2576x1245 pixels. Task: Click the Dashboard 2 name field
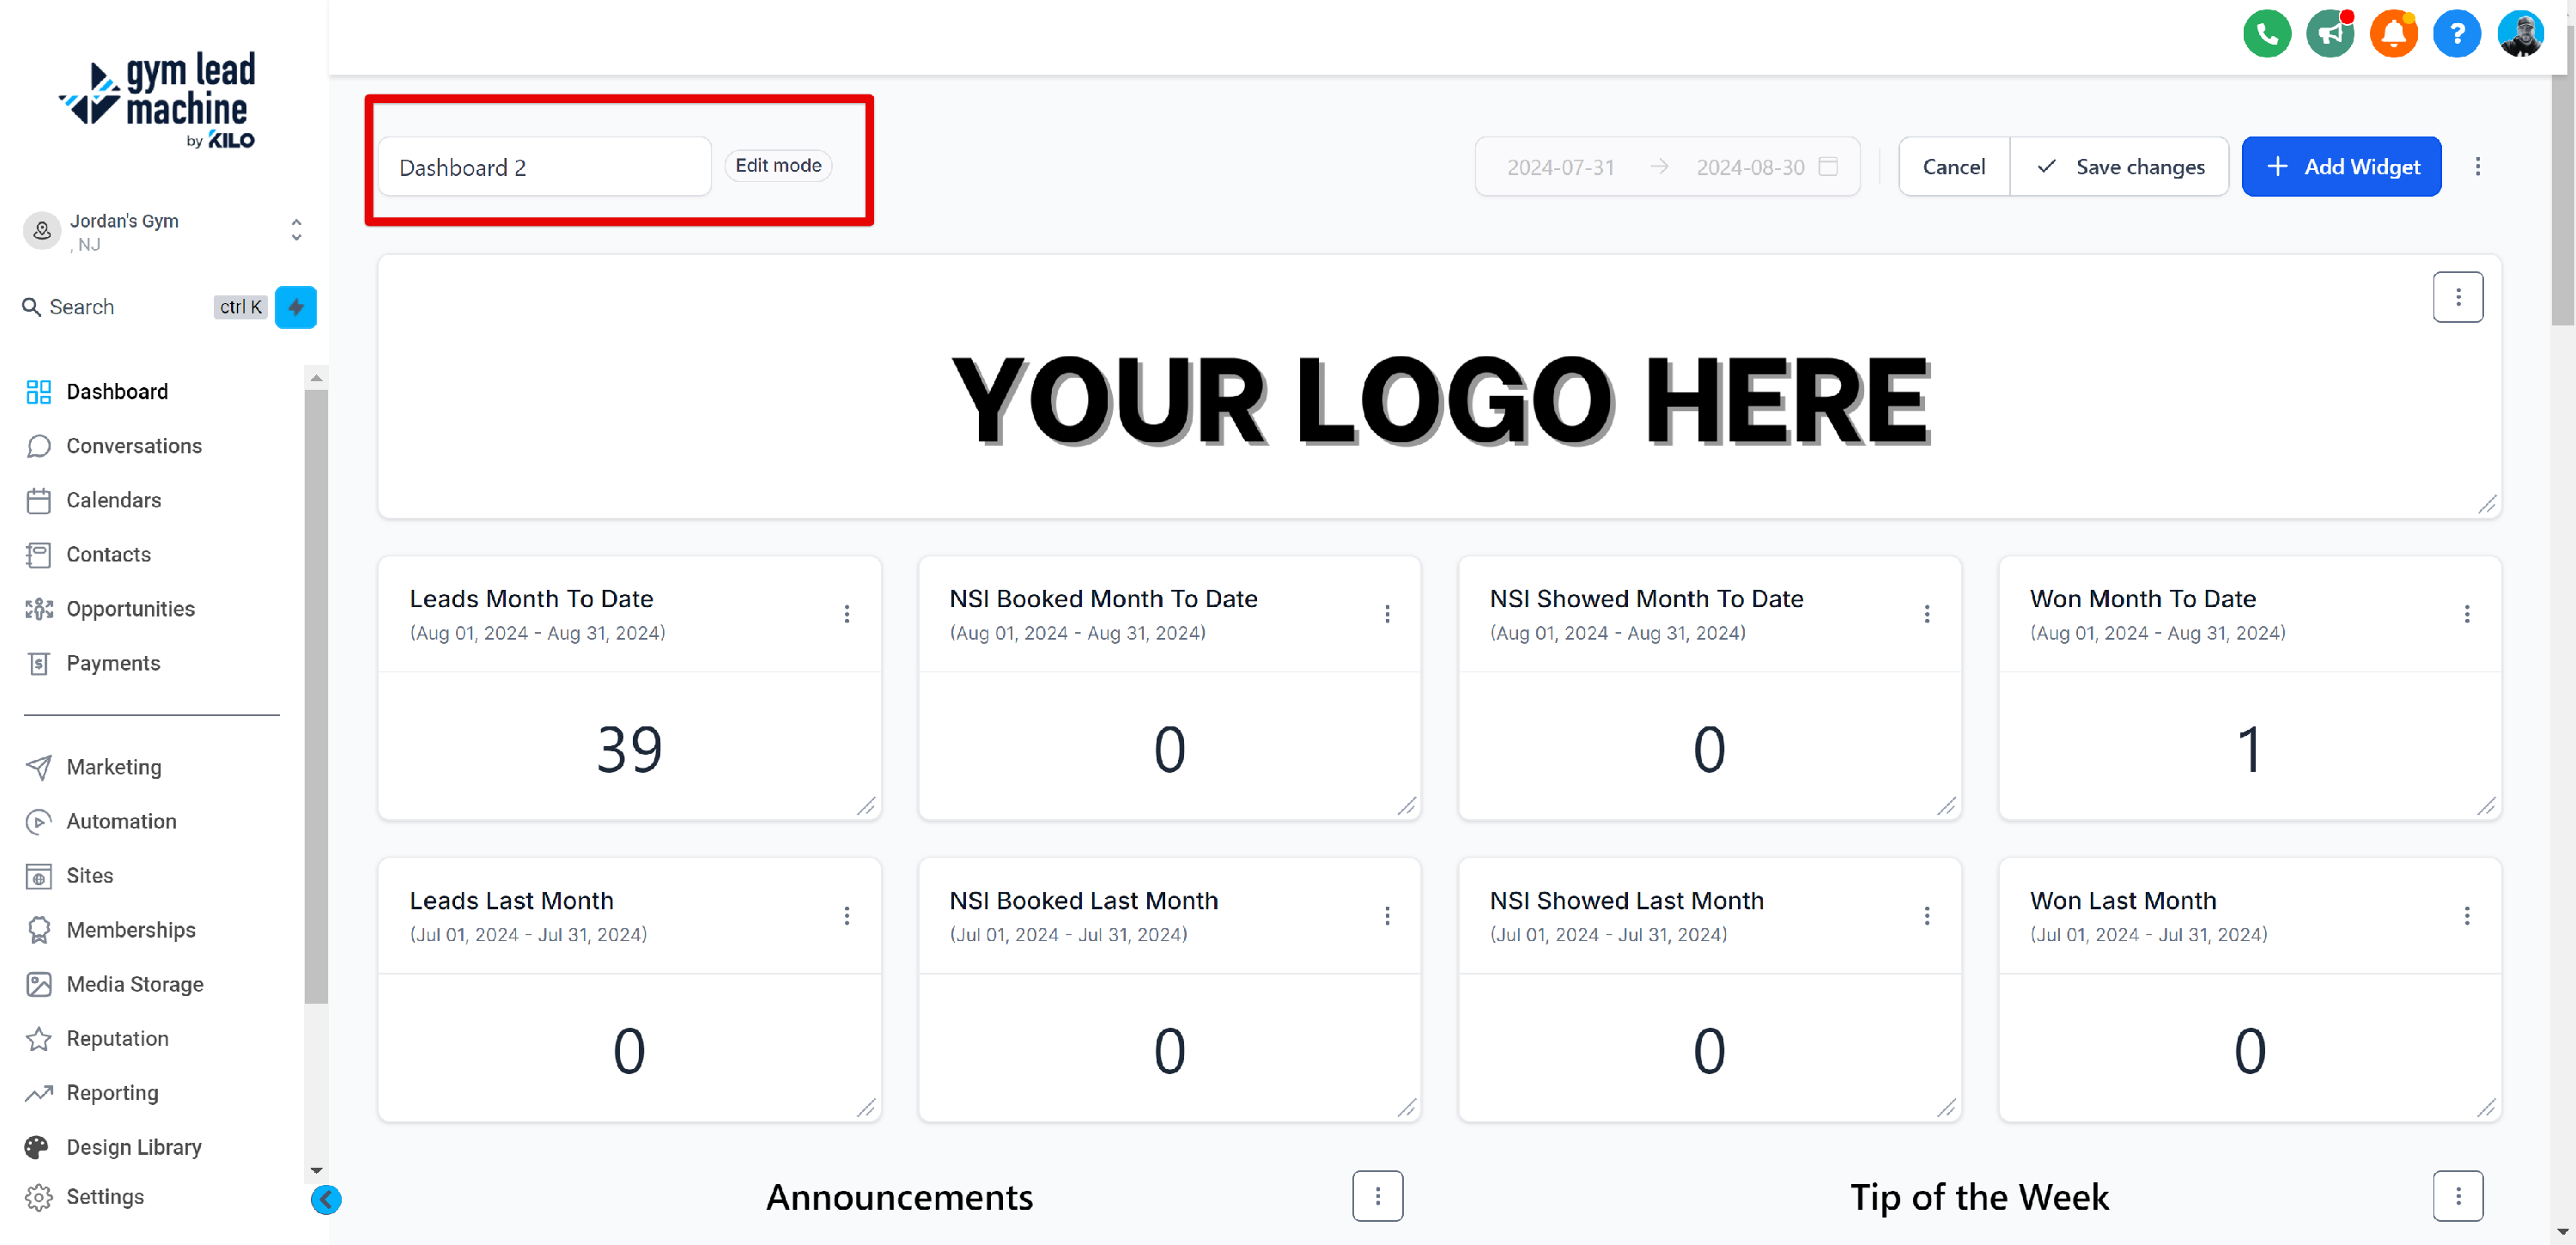[x=544, y=167]
